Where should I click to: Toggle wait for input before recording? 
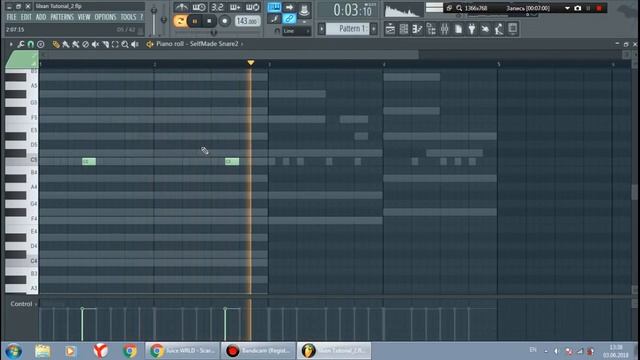click(199, 7)
